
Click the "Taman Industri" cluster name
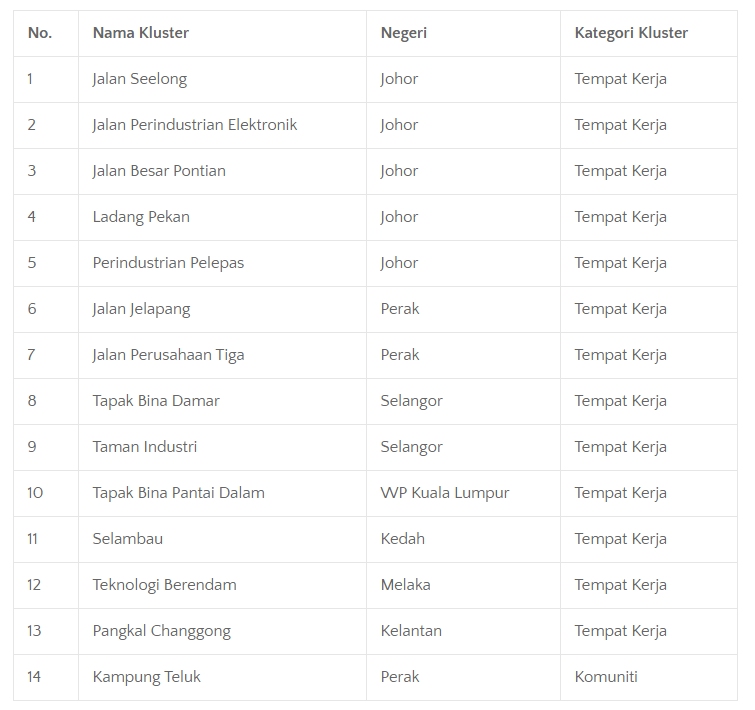coord(145,447)
